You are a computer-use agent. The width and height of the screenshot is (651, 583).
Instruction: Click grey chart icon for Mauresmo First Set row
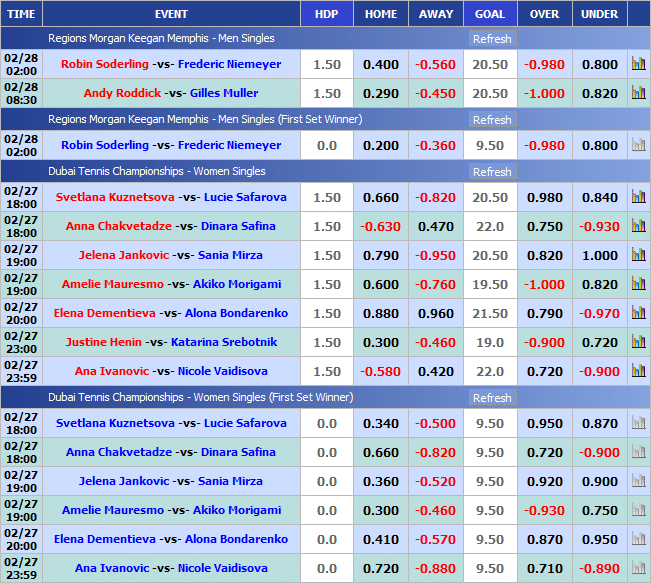coord(638,510)
